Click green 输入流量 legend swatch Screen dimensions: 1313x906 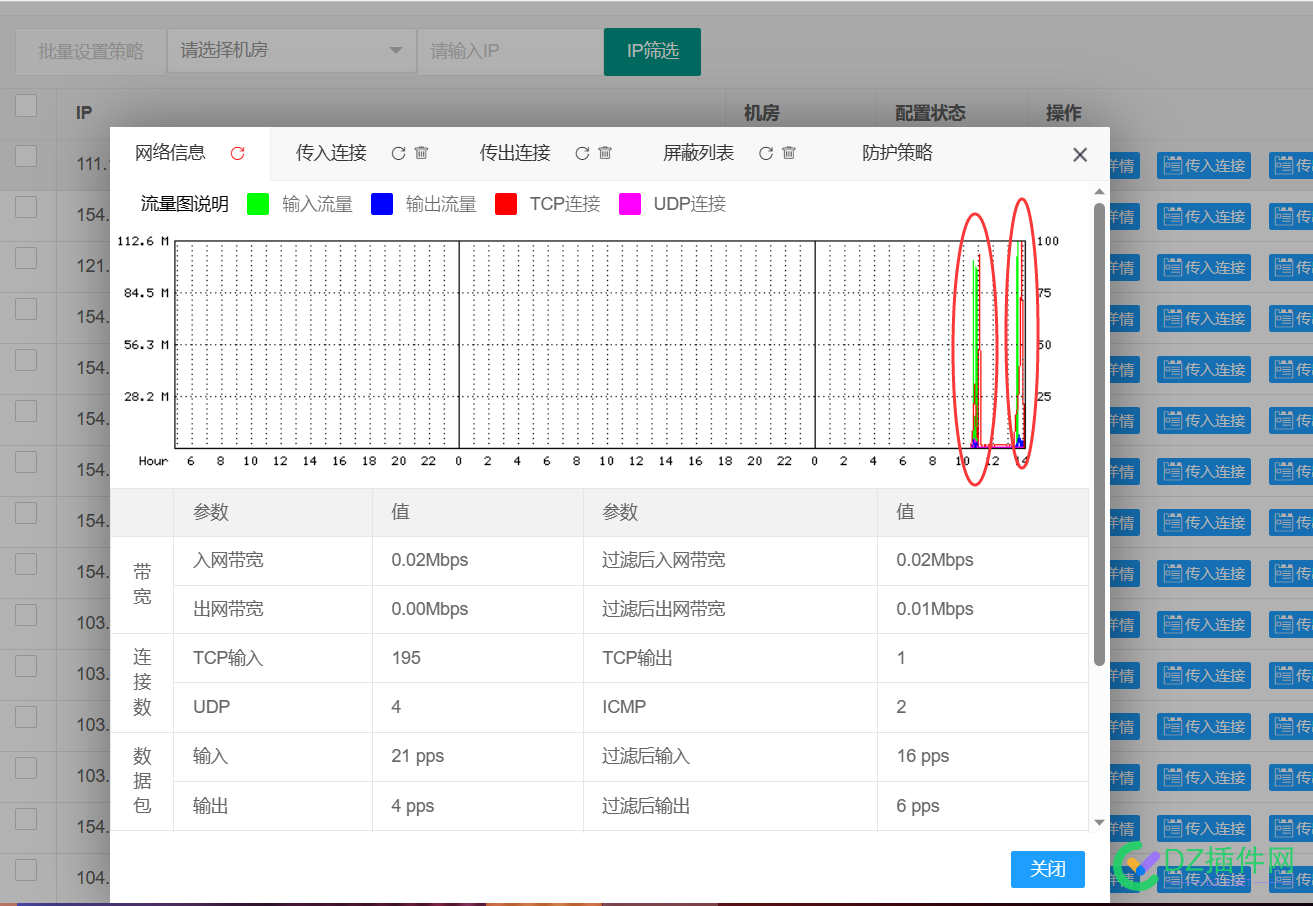click(258, 204)
